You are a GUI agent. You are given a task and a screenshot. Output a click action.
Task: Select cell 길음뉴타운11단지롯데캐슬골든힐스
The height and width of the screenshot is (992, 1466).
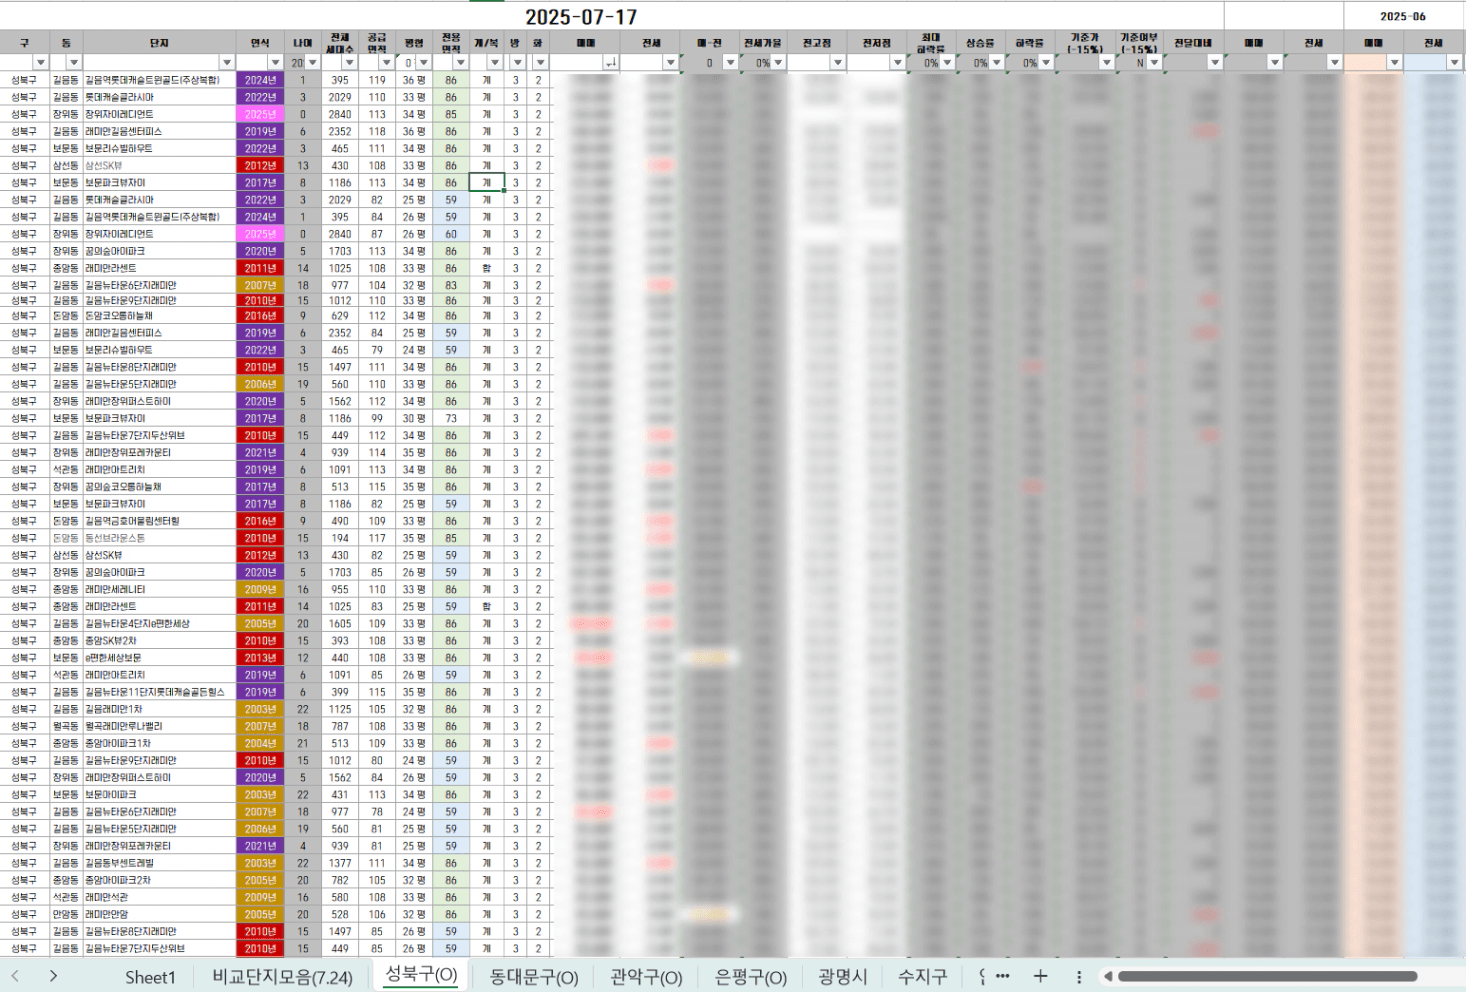click(x=159, y=692)
